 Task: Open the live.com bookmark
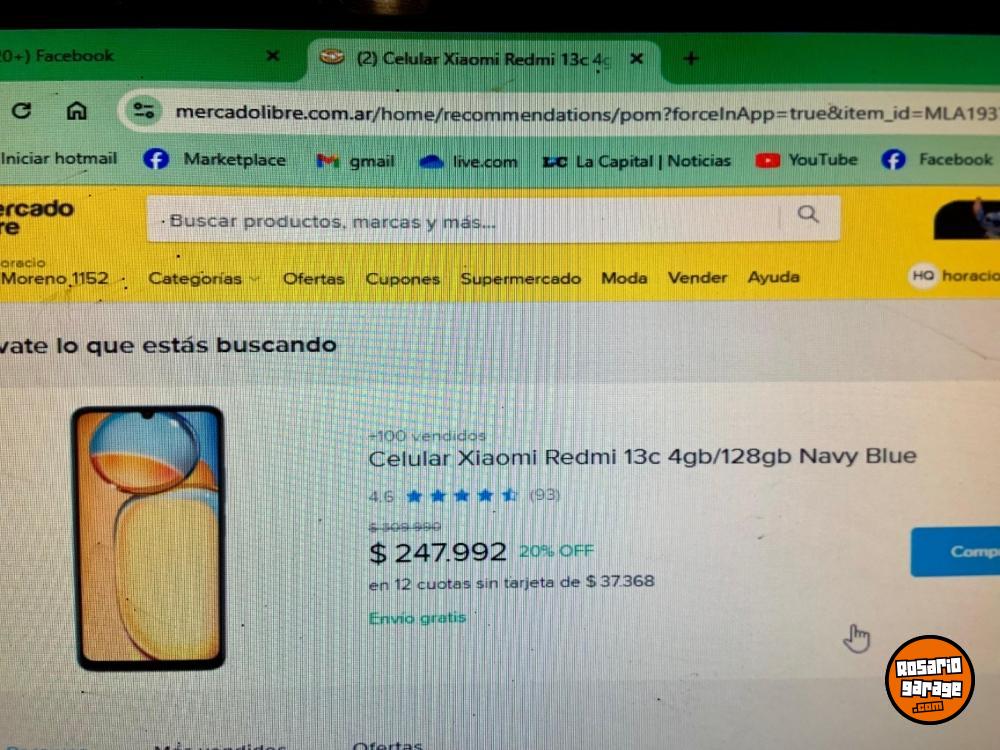coord(468,162)
